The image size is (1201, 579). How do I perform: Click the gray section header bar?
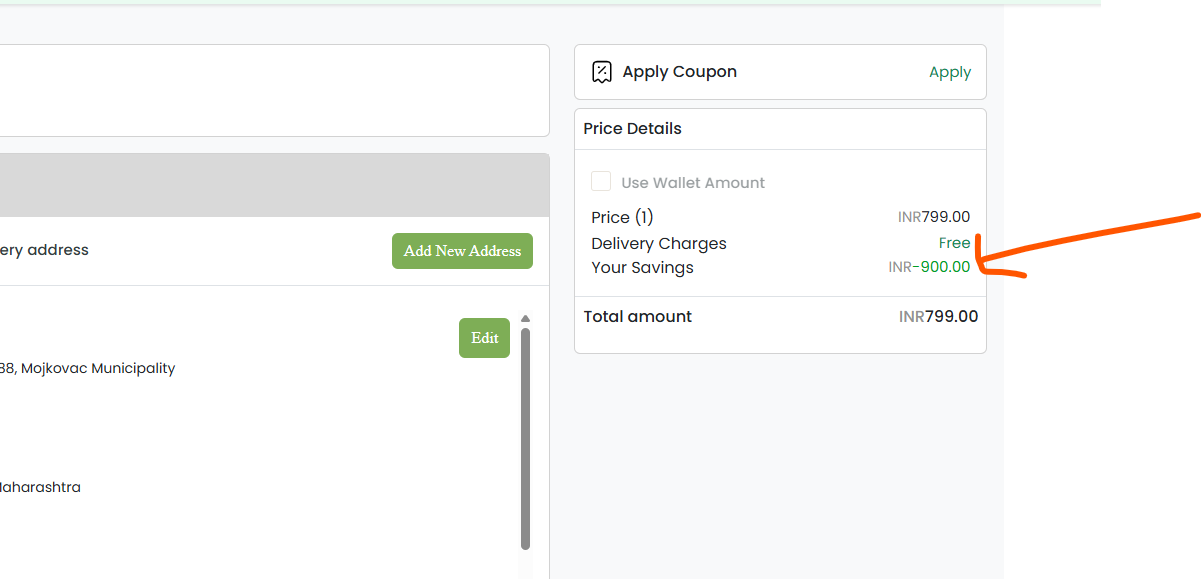[274, 185]
